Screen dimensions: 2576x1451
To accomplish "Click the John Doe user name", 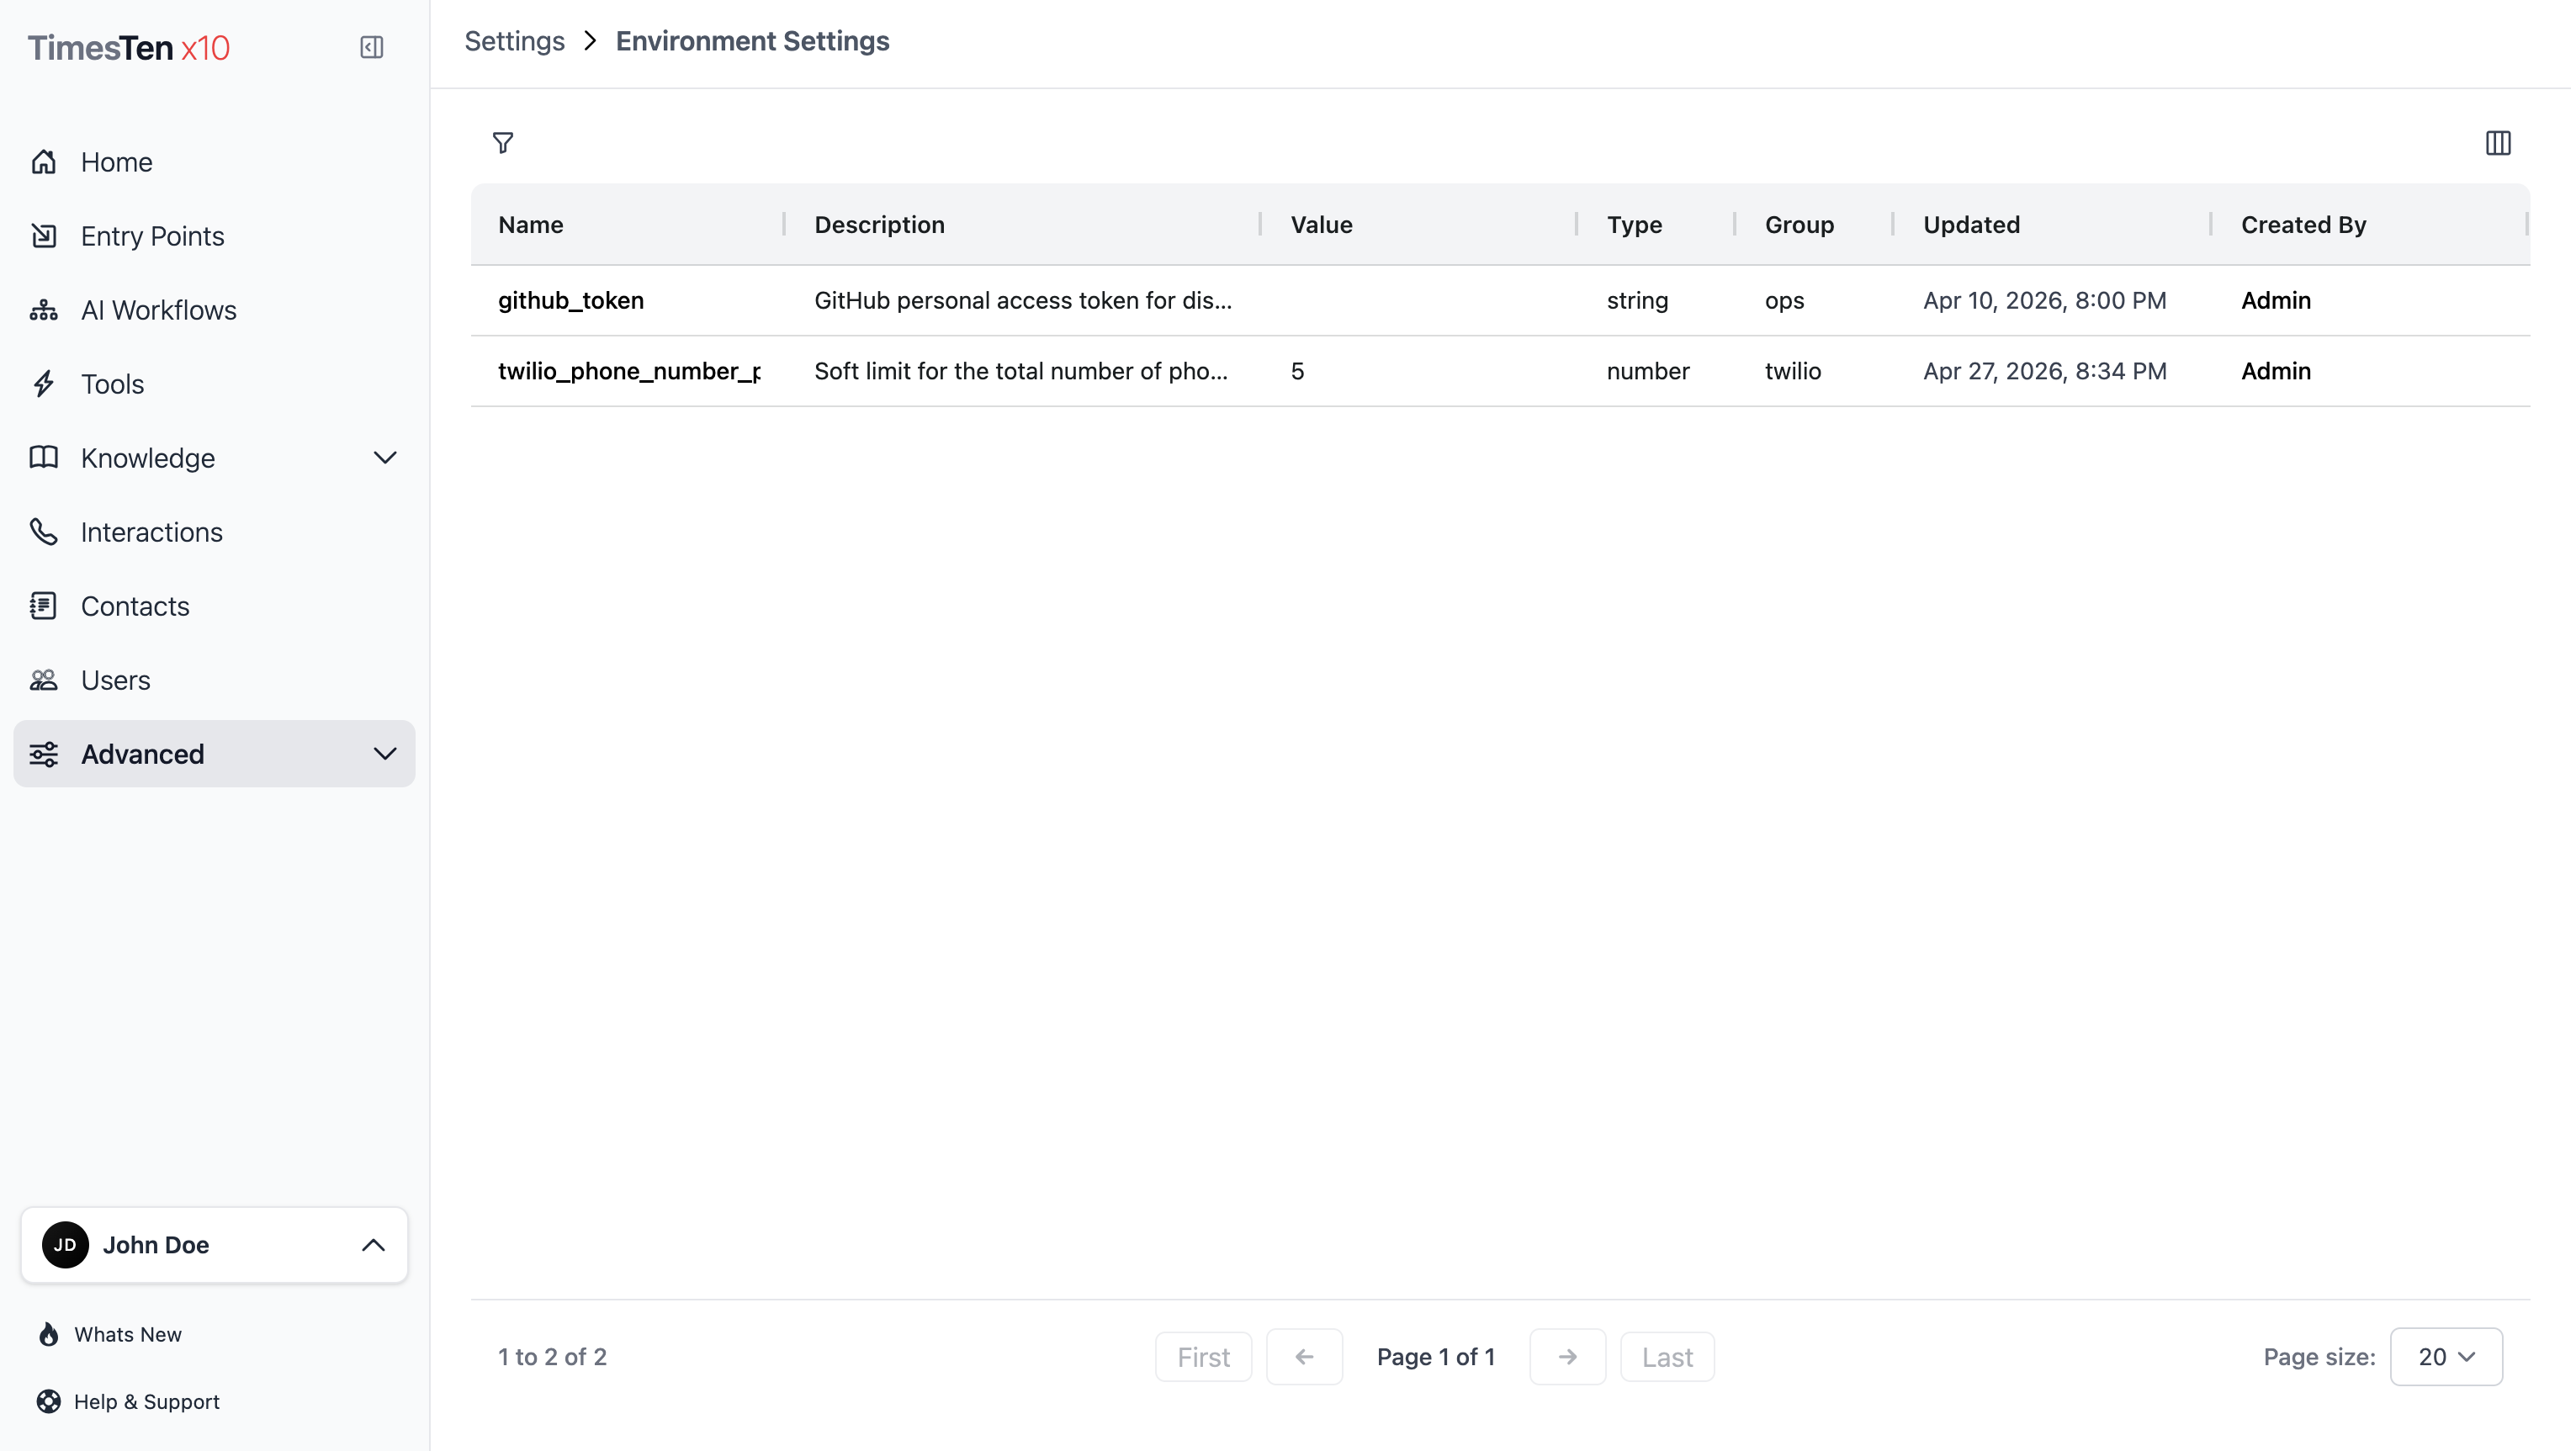I will coord(156,1244).
